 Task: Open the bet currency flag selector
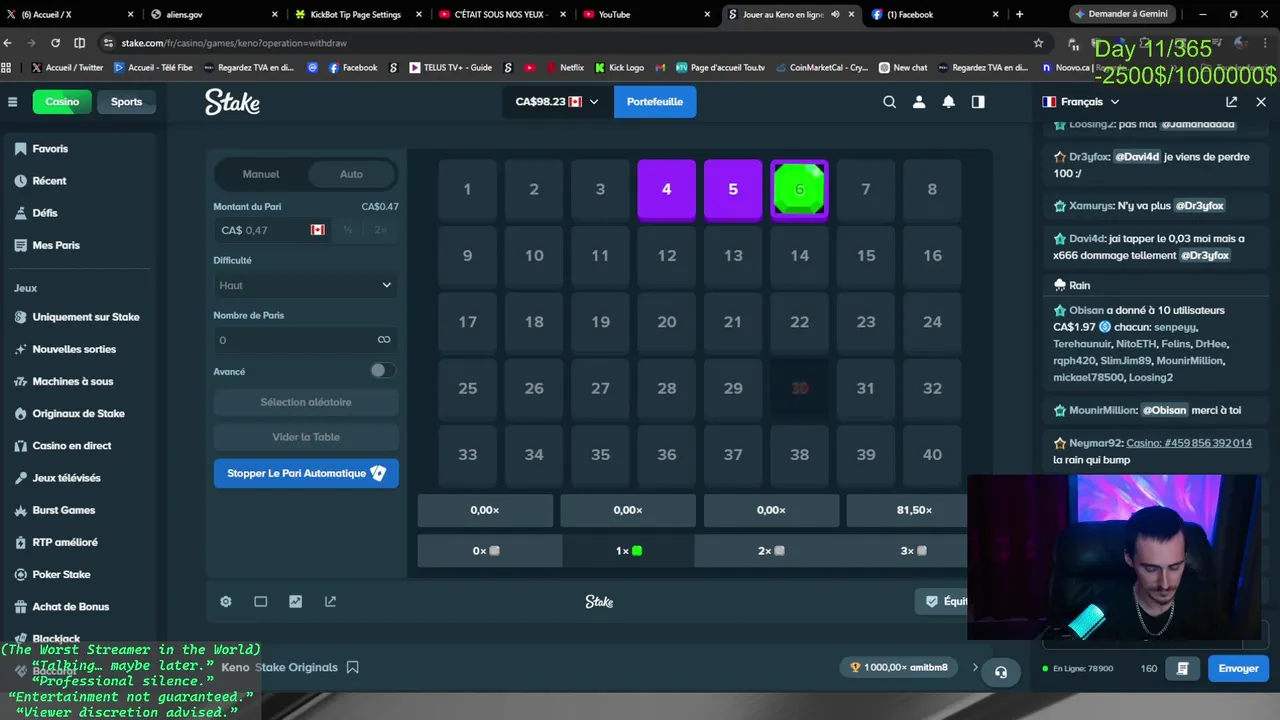coord(318,230)
